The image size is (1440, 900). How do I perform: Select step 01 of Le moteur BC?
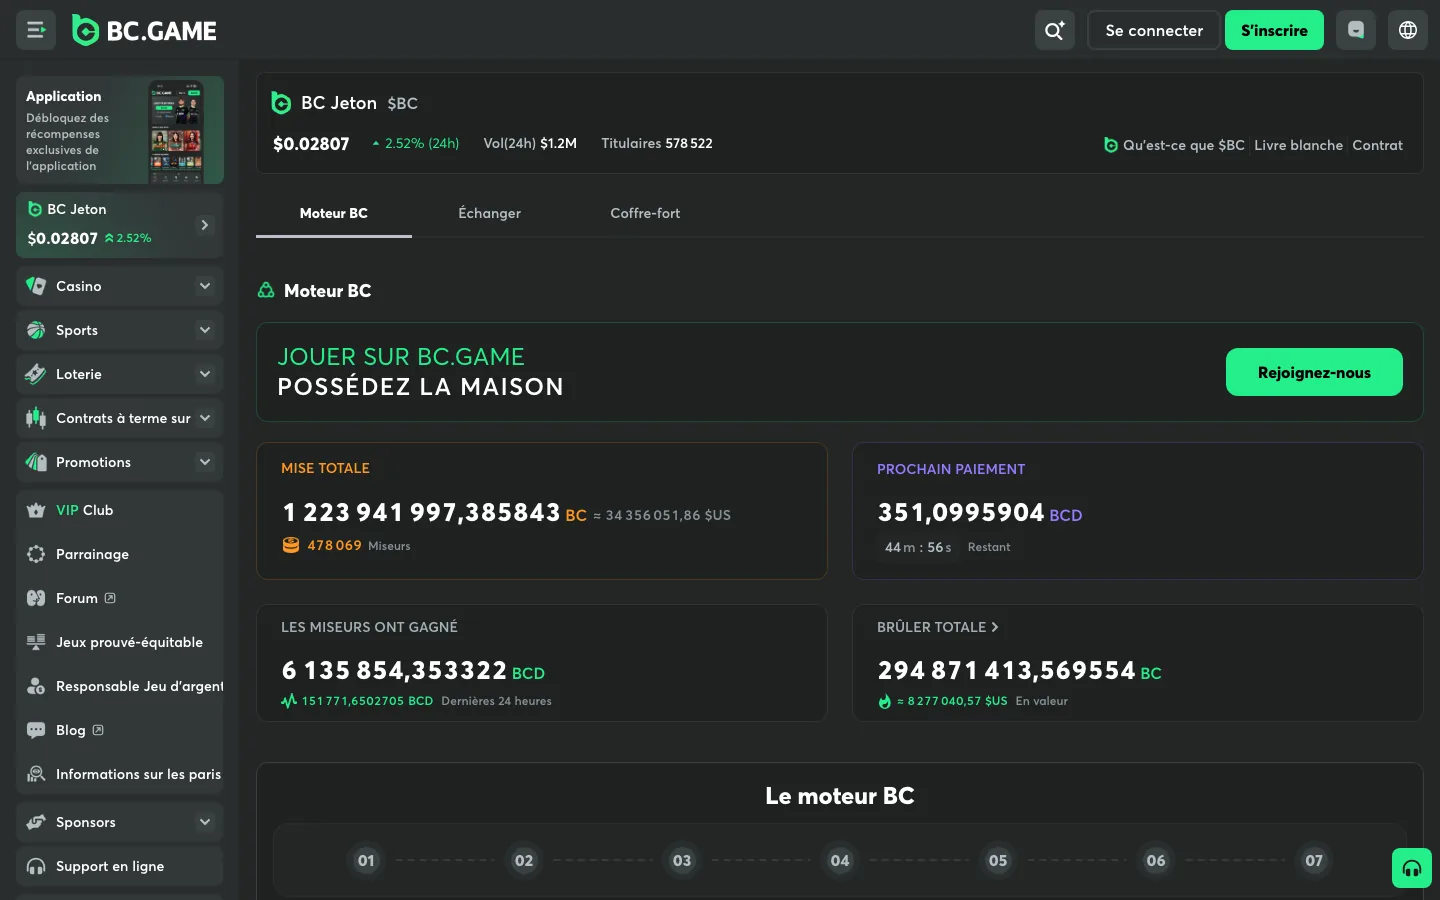(366, 860)
